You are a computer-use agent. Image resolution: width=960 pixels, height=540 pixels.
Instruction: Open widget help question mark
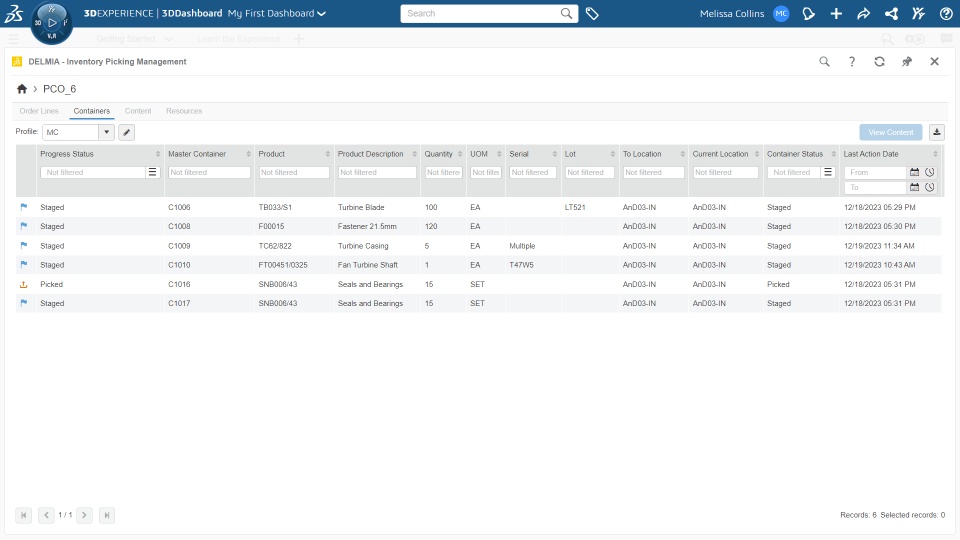click(x=852, y=61)
